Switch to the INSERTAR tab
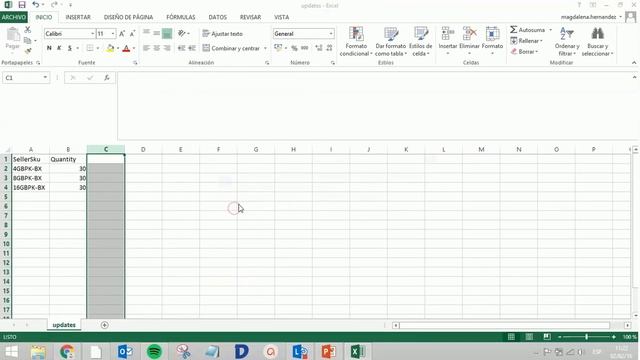Screen dimensions: 640x360 pyautogui.click(x=78, y=17)
